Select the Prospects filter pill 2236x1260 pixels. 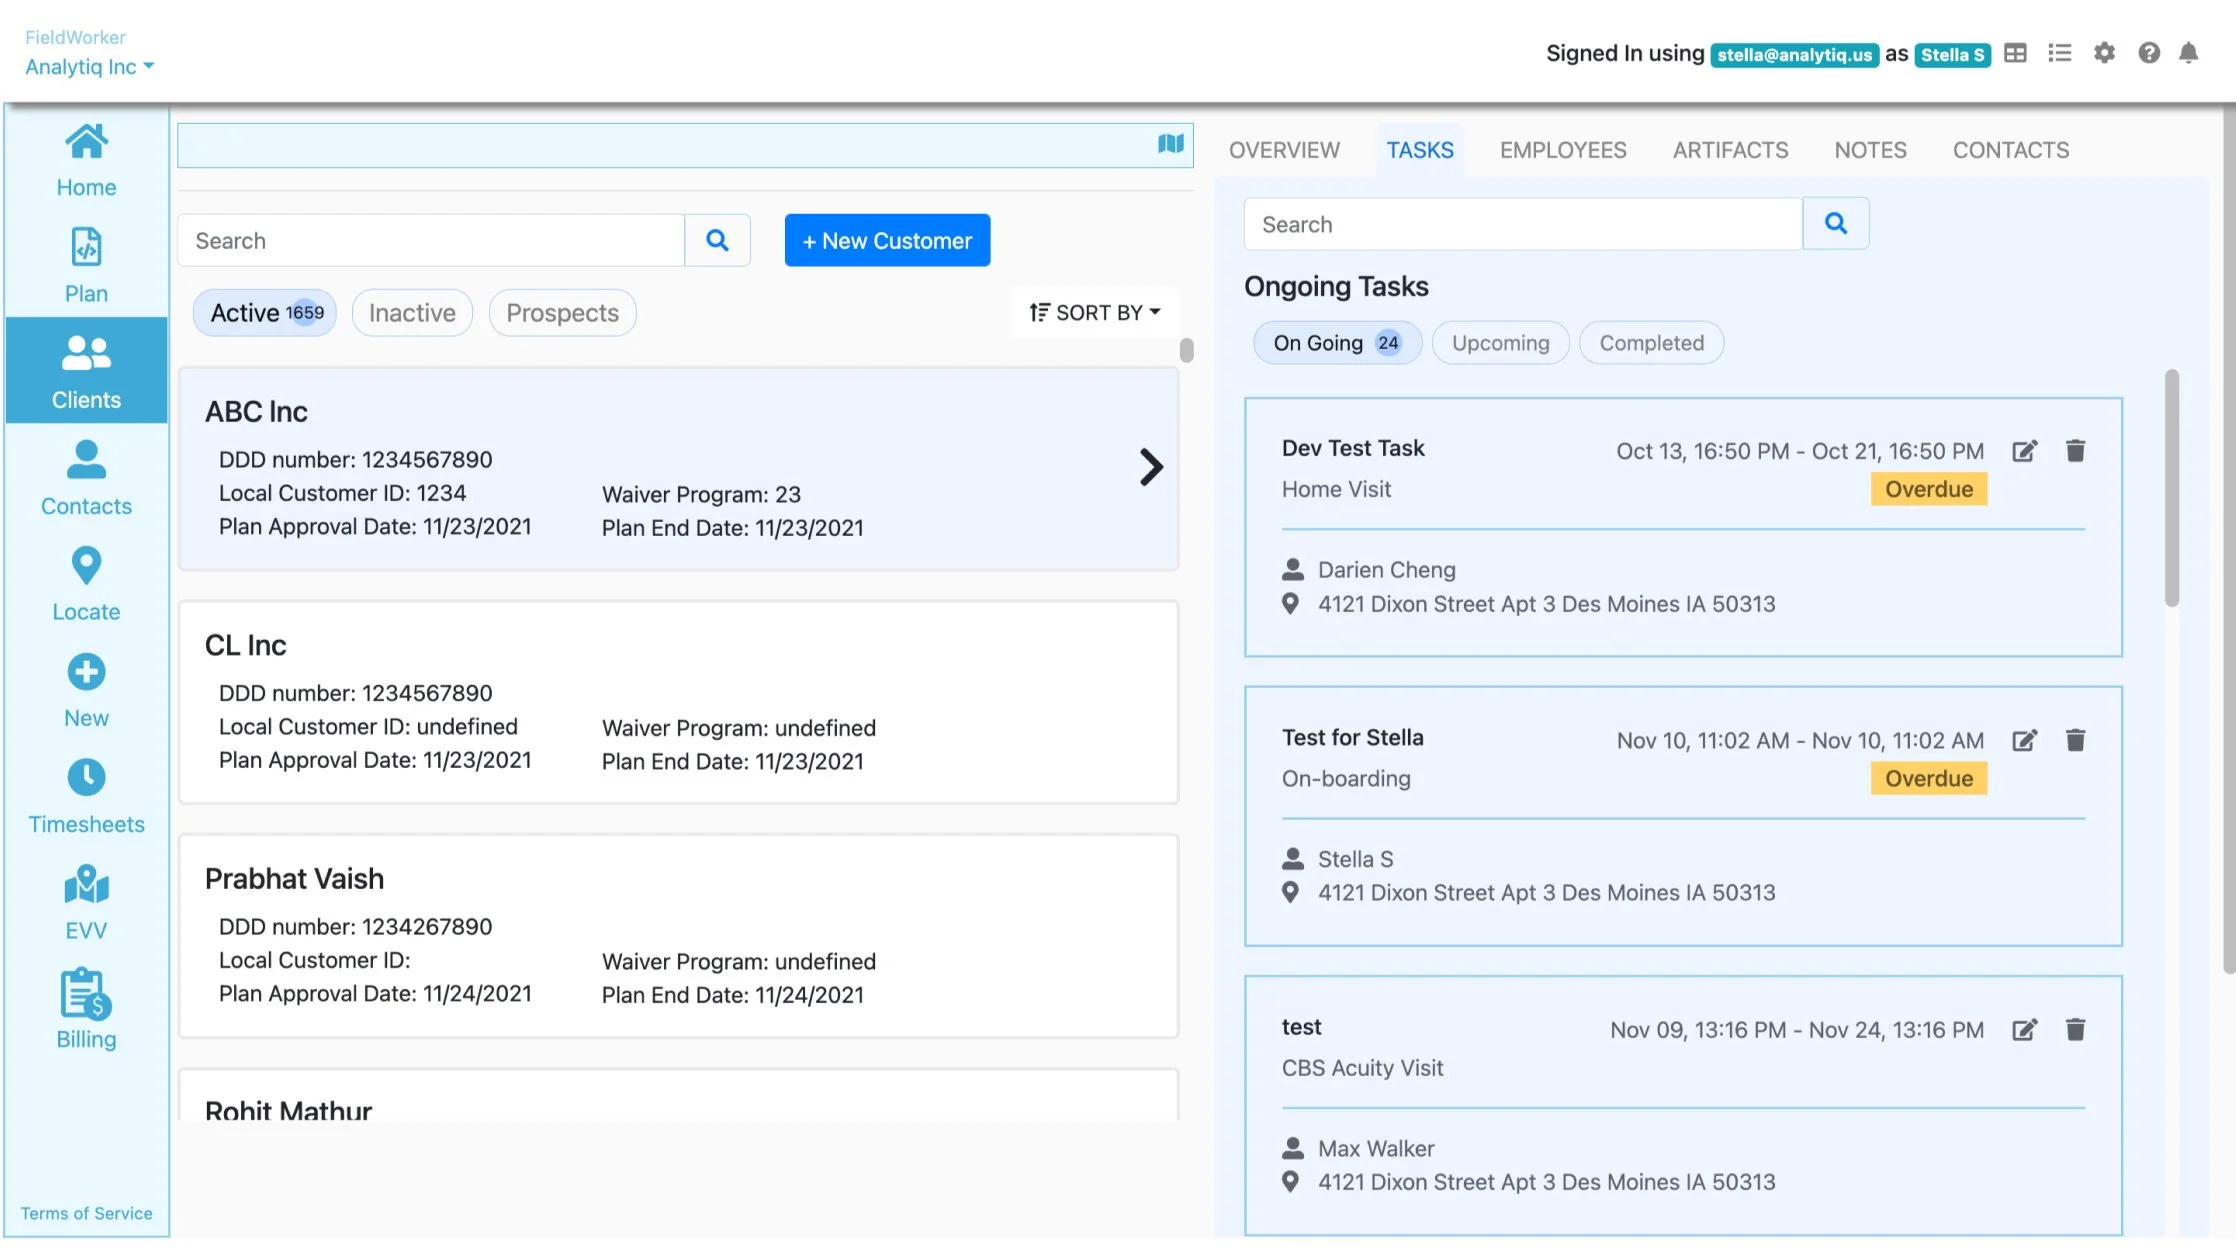(x=562, y=313)
